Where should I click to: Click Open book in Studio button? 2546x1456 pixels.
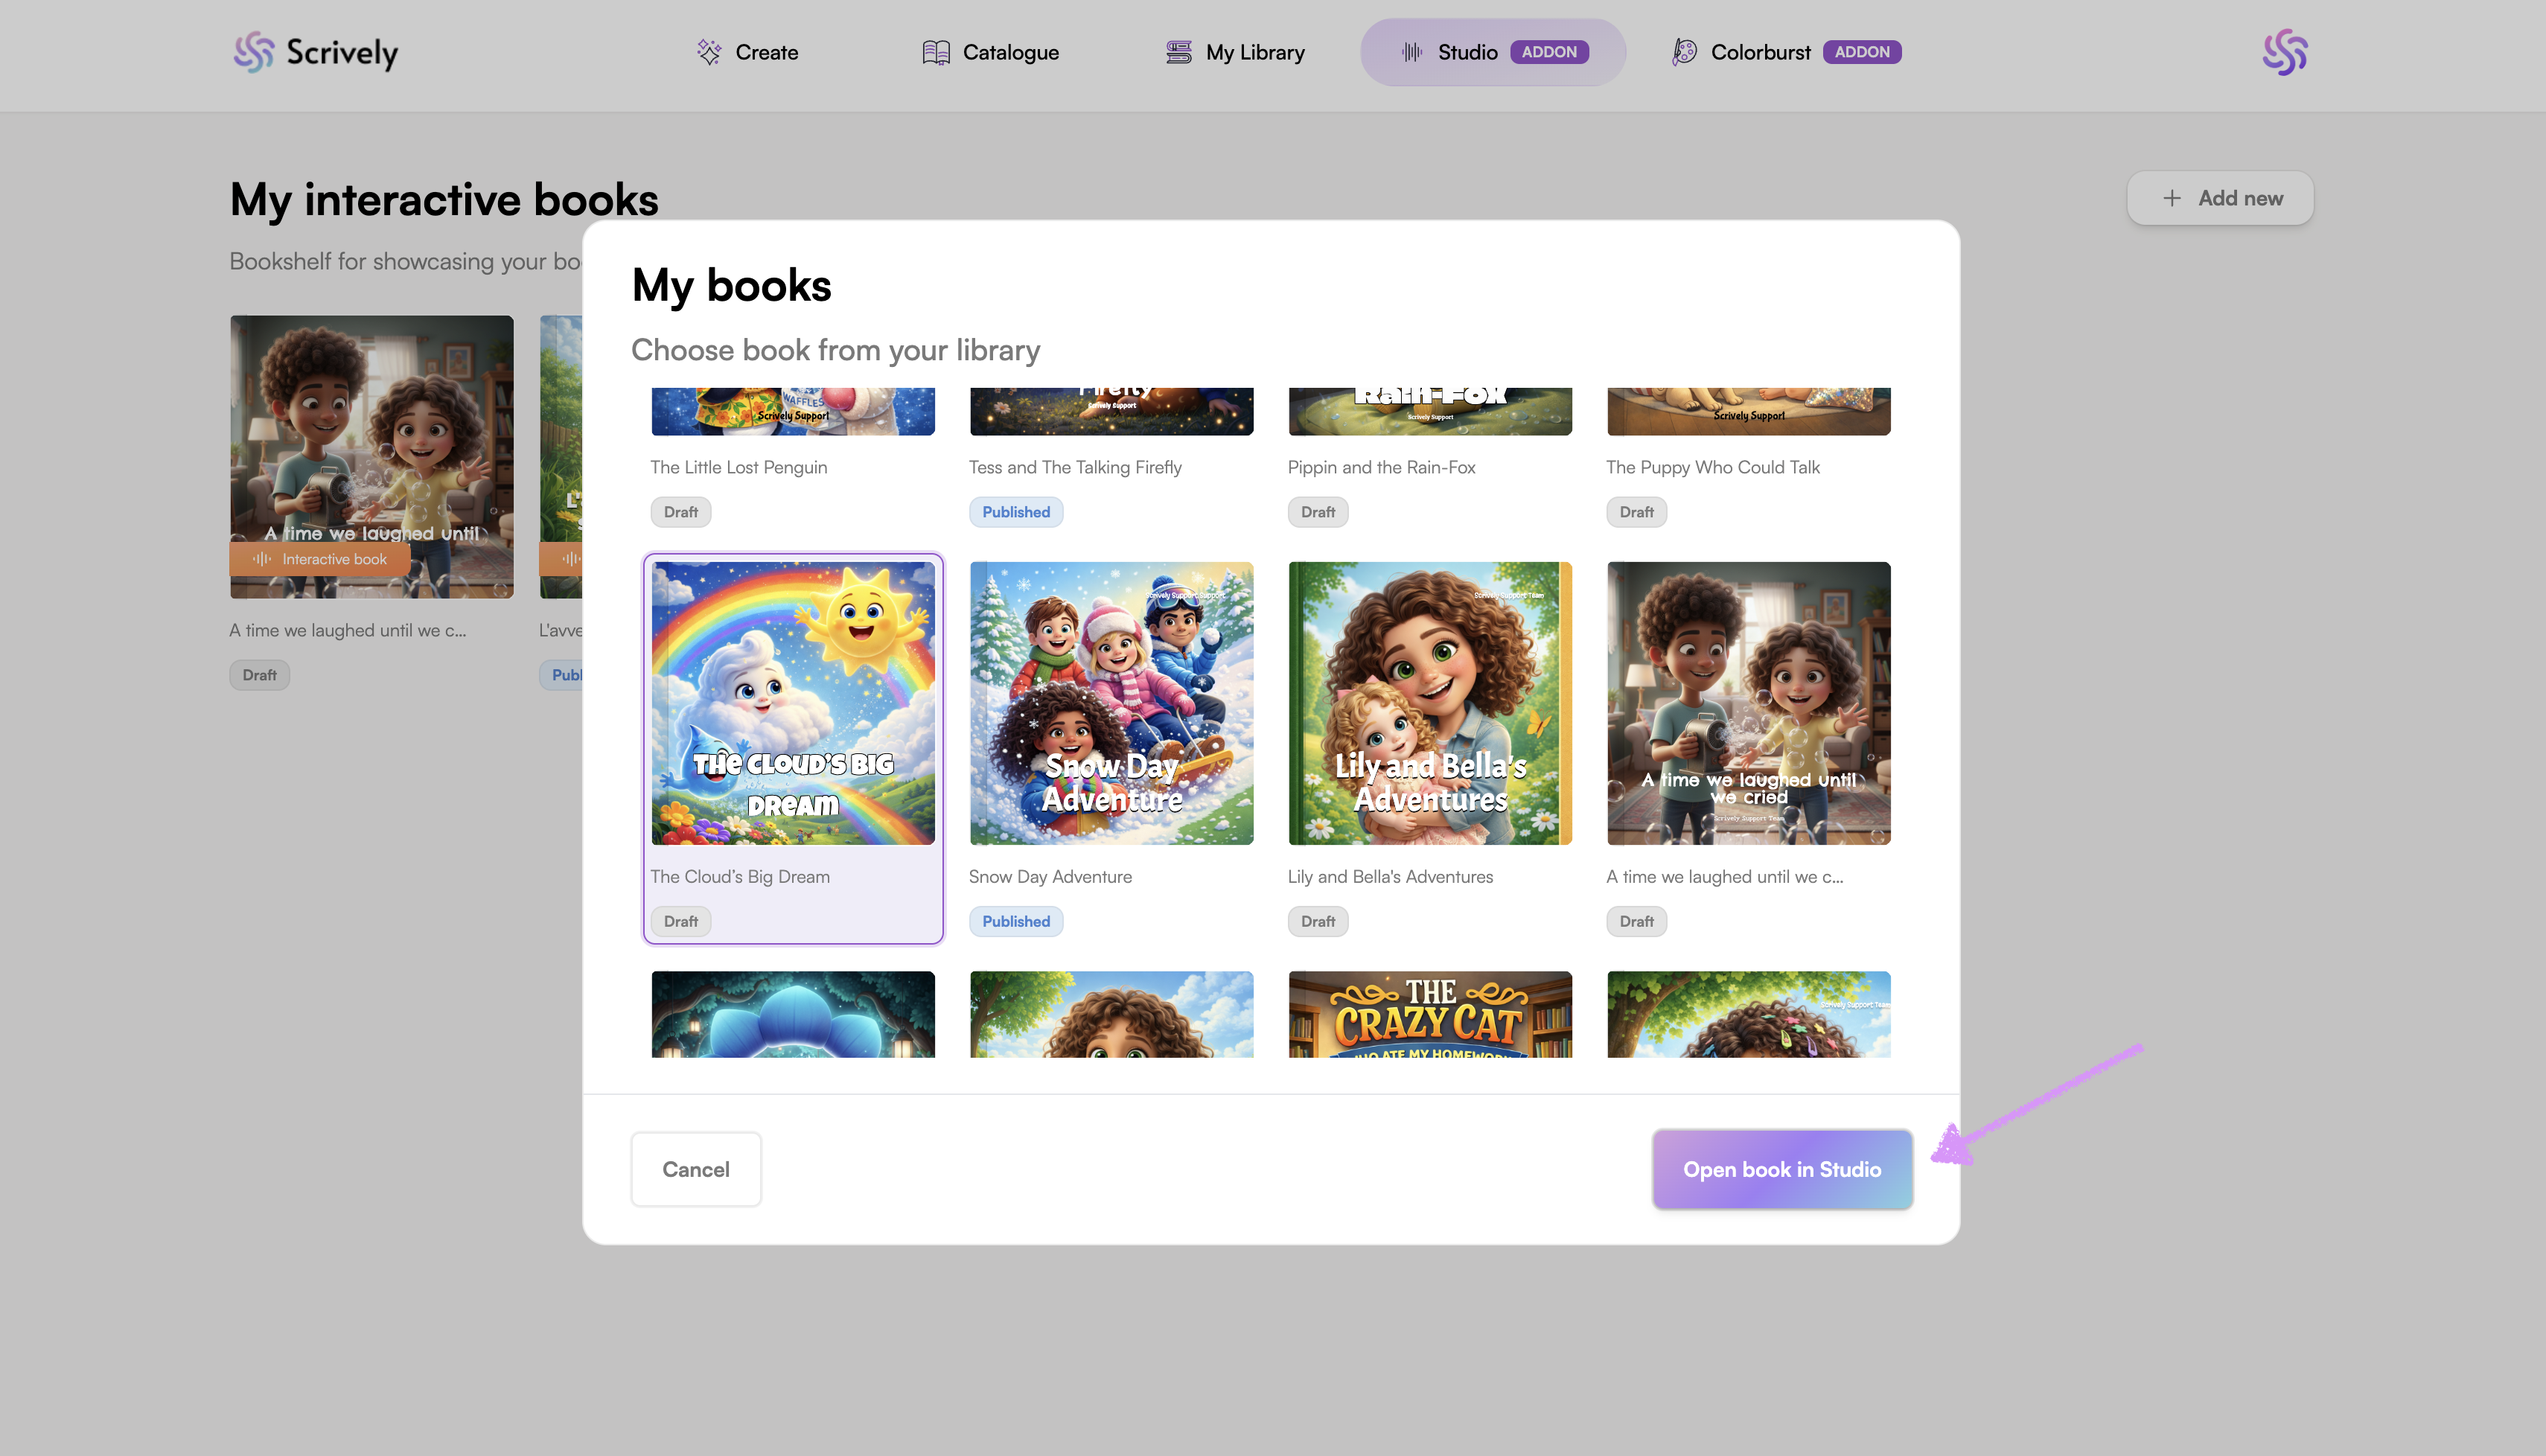tap(1781, 1169)
